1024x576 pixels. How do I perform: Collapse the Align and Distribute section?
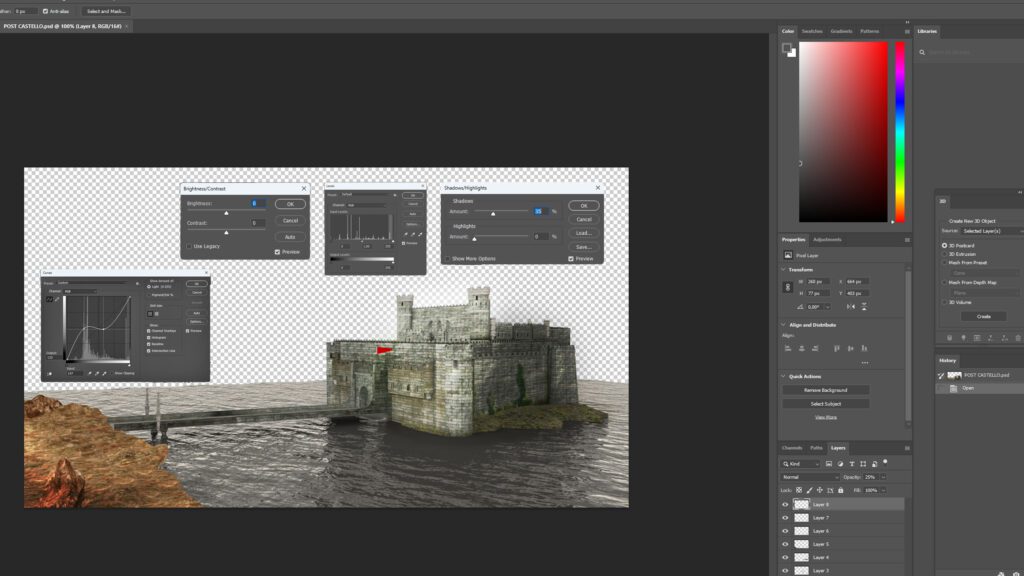click(784, 325)
